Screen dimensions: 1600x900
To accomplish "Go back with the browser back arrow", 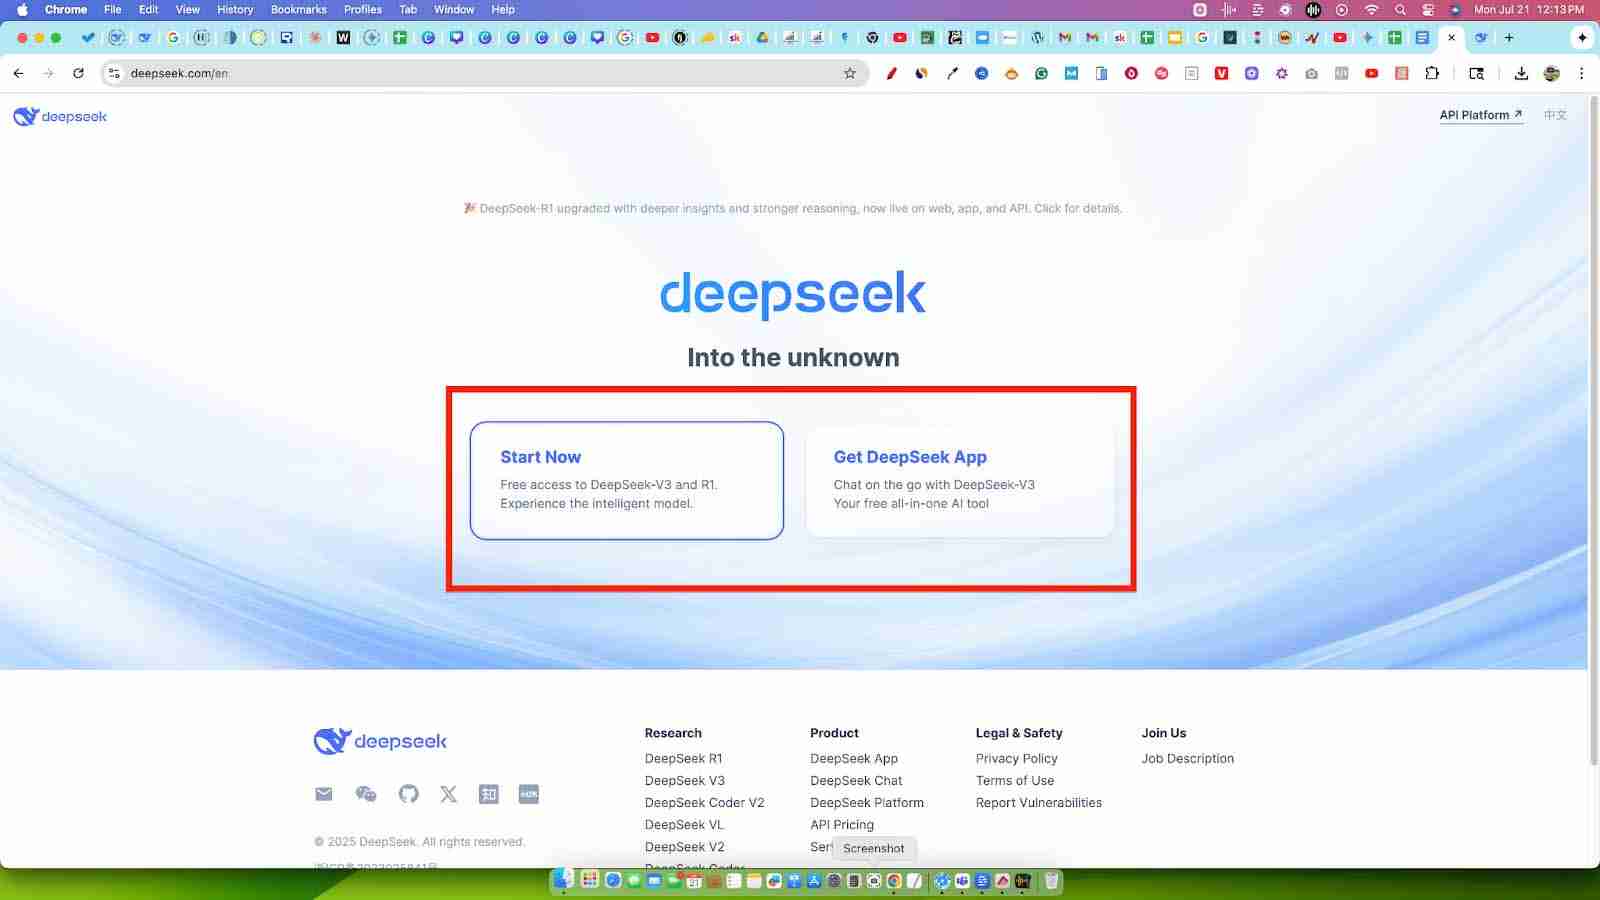I will 18,73.
